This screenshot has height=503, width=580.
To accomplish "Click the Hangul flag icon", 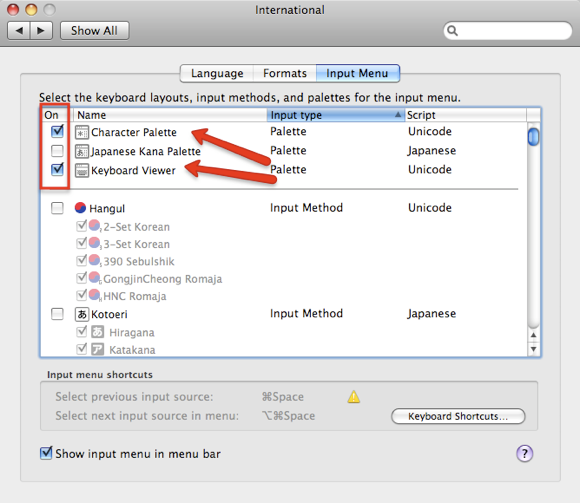I will [80, 208].
